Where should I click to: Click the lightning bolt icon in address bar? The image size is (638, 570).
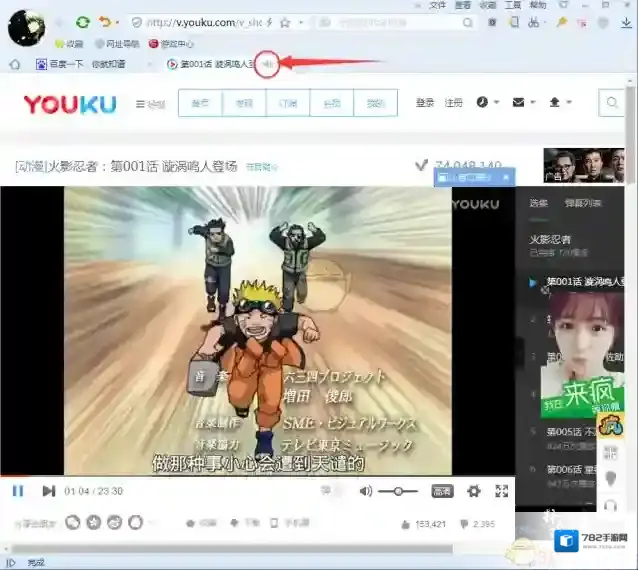click(x=269, y=23)
